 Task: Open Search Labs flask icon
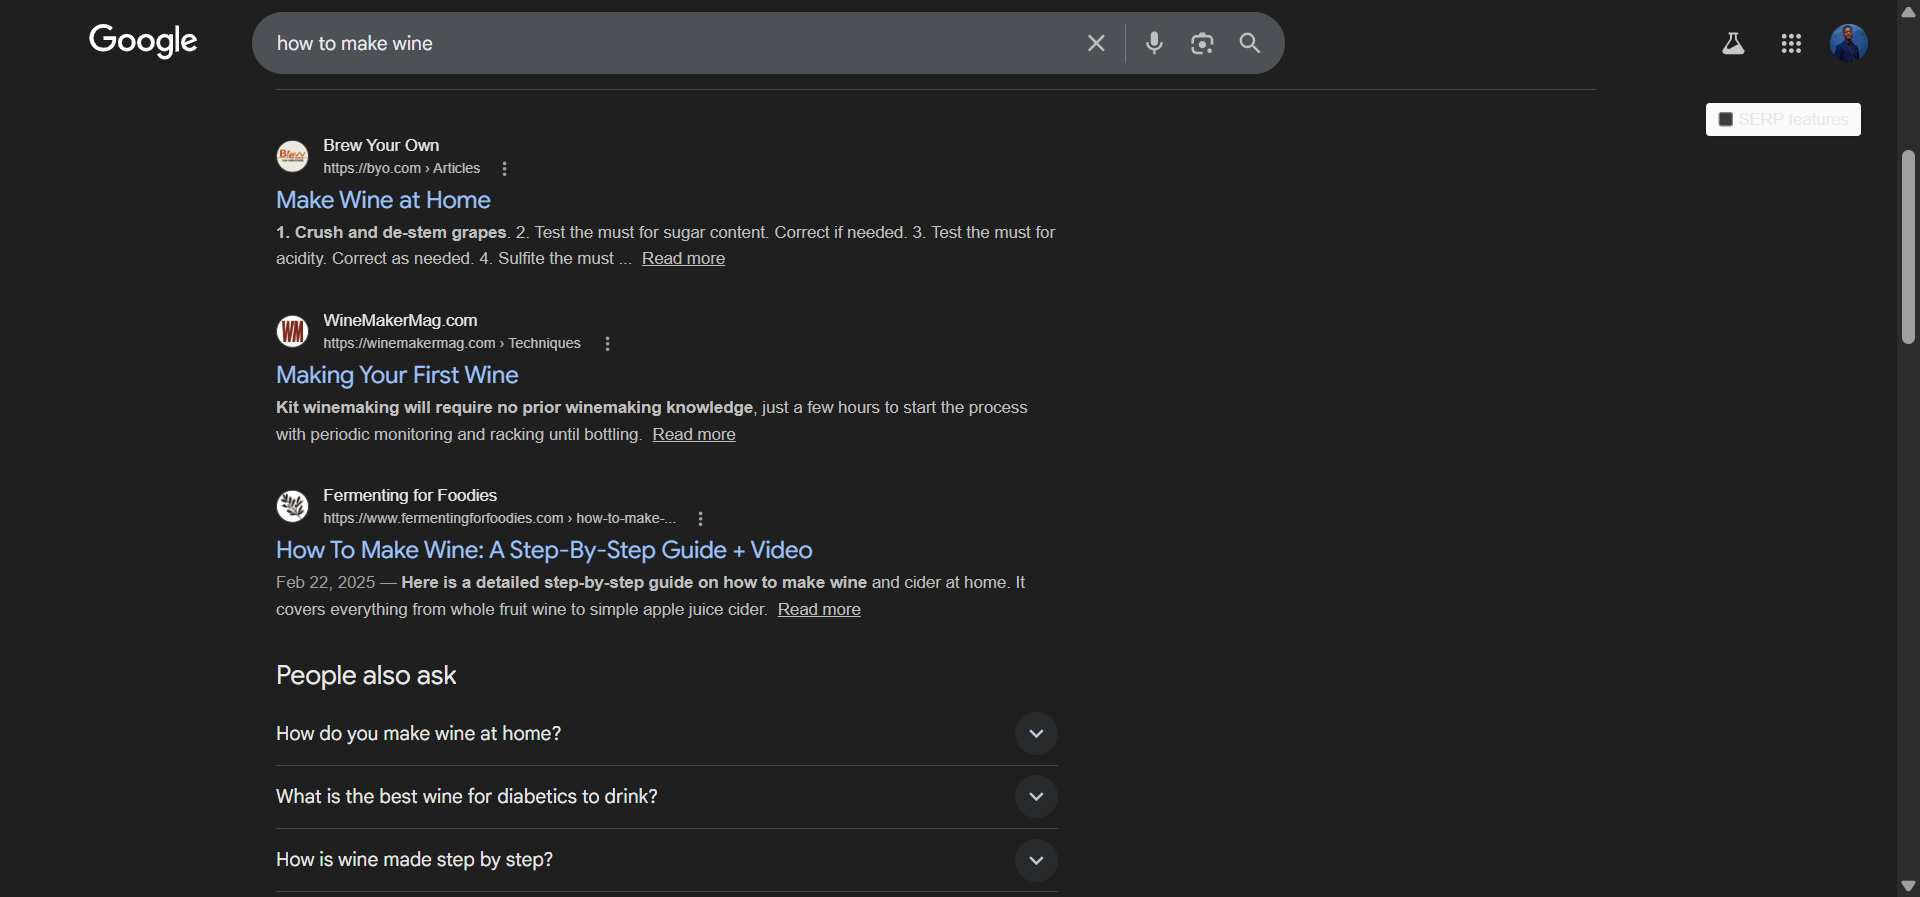pos(1733,43)
